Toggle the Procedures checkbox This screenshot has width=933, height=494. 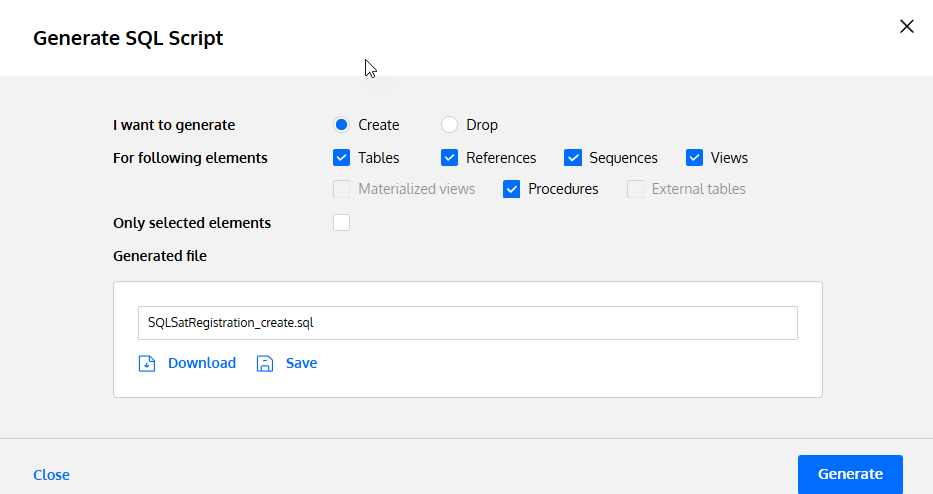[511, 189]
